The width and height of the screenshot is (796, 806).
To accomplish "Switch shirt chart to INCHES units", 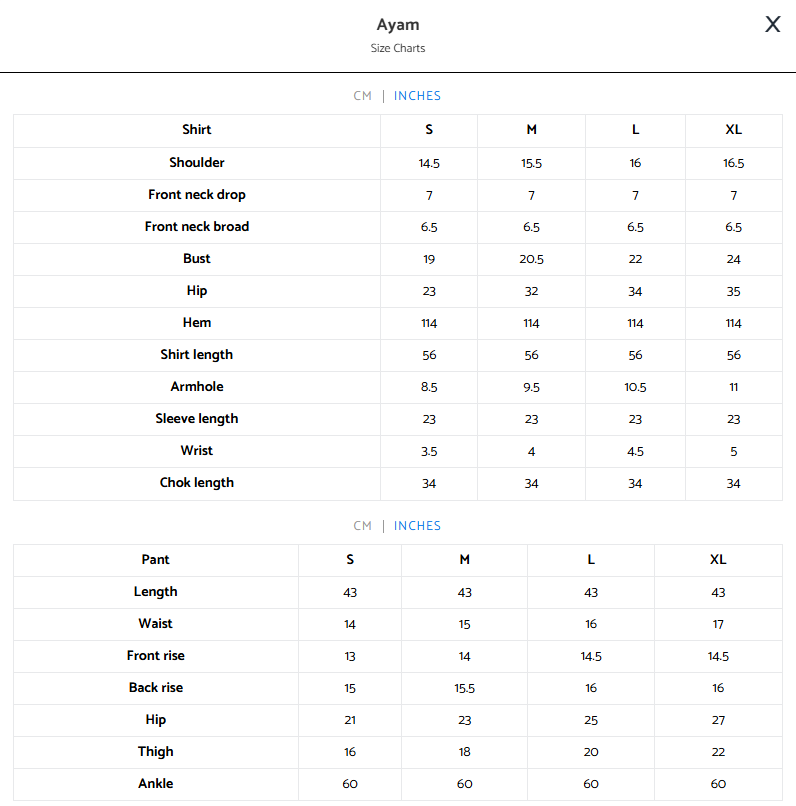I will coord(417,96).
